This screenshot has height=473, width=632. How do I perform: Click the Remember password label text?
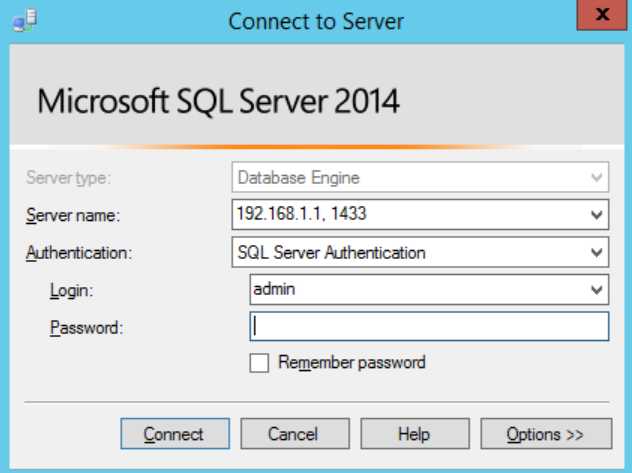351,363
